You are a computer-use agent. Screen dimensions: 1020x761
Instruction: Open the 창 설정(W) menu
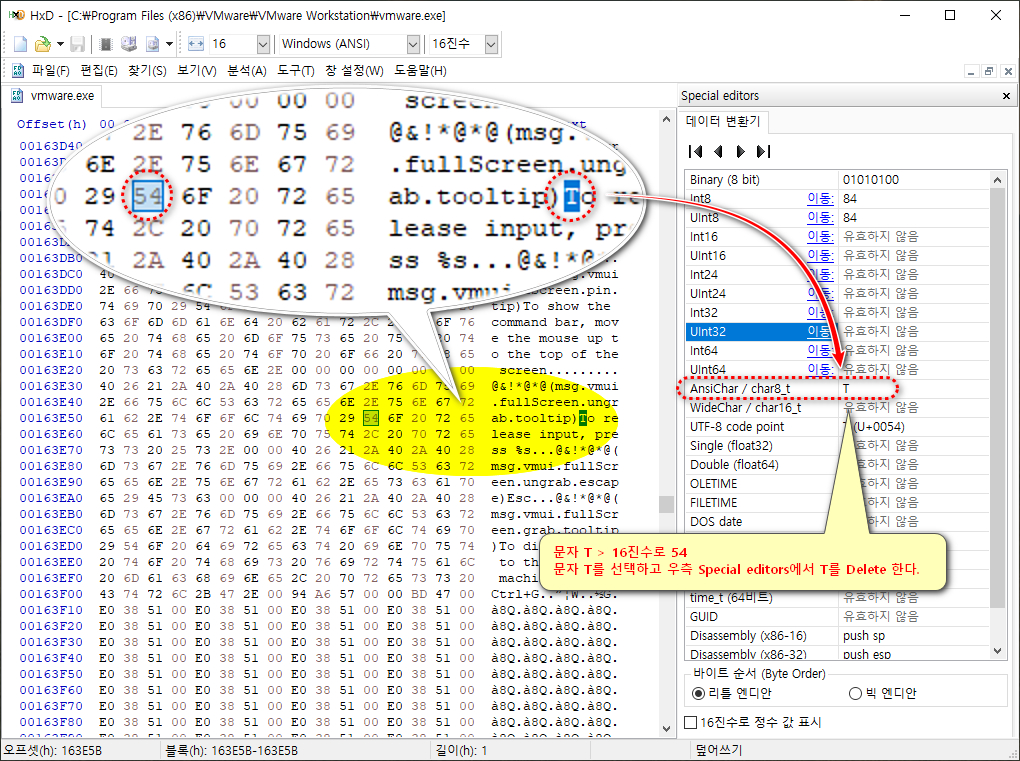[x=354, y=70]
